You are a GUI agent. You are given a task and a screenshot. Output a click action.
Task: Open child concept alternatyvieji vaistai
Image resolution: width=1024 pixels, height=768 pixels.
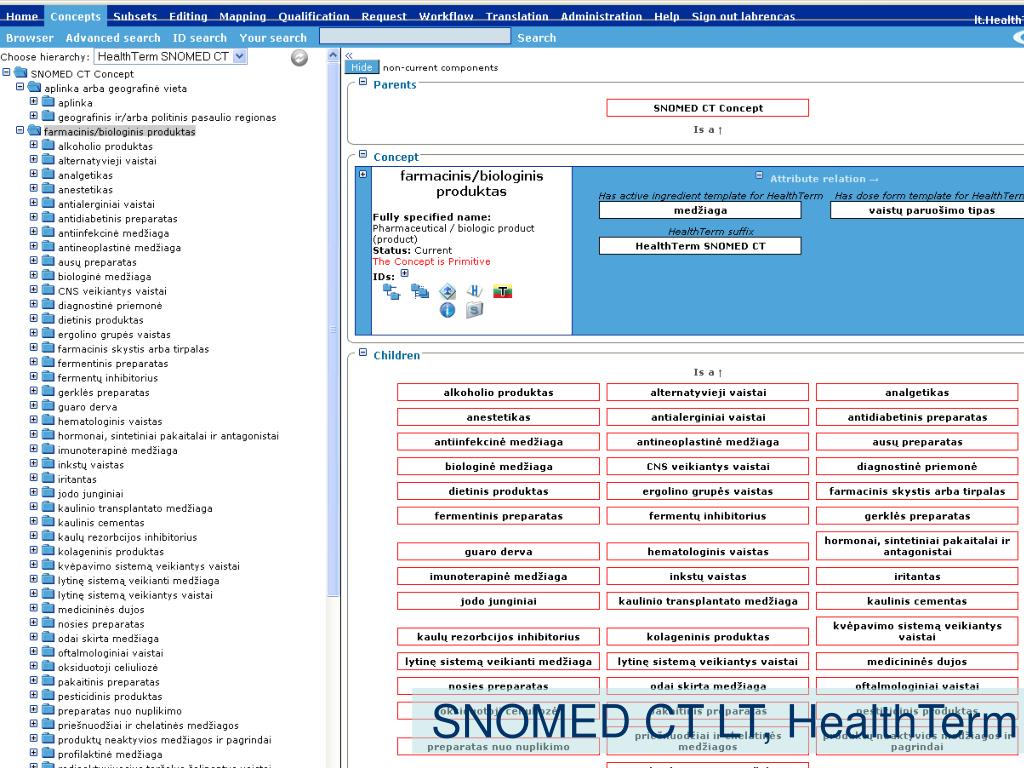point(708,392)
